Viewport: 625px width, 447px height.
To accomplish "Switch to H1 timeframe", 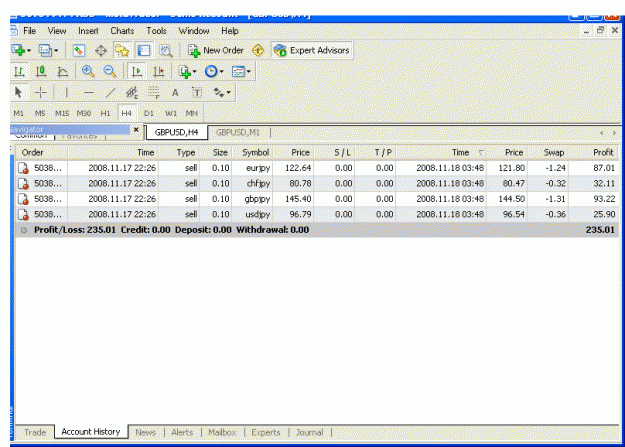I will (x=105, y=113).
